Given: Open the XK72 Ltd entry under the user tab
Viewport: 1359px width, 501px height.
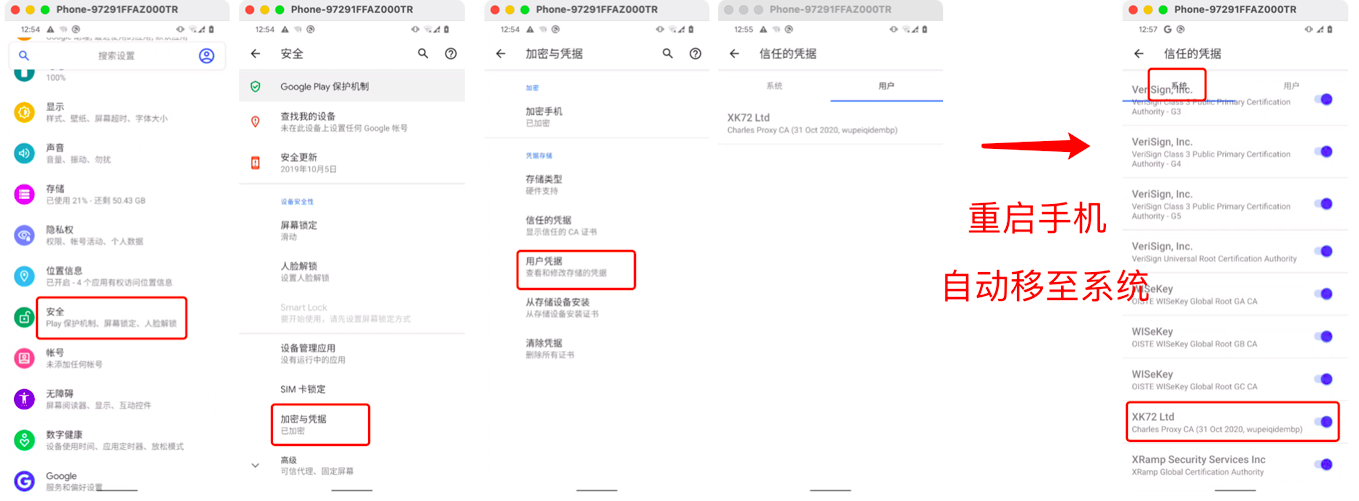Looking at the screenshot, I should point(831,123).
